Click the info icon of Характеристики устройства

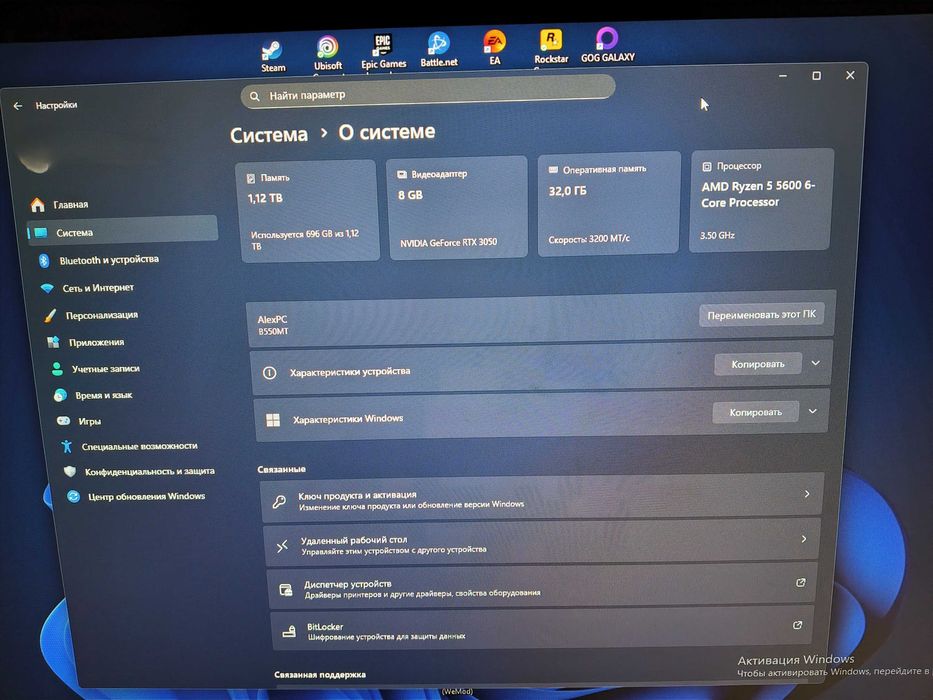click(270, 373)
